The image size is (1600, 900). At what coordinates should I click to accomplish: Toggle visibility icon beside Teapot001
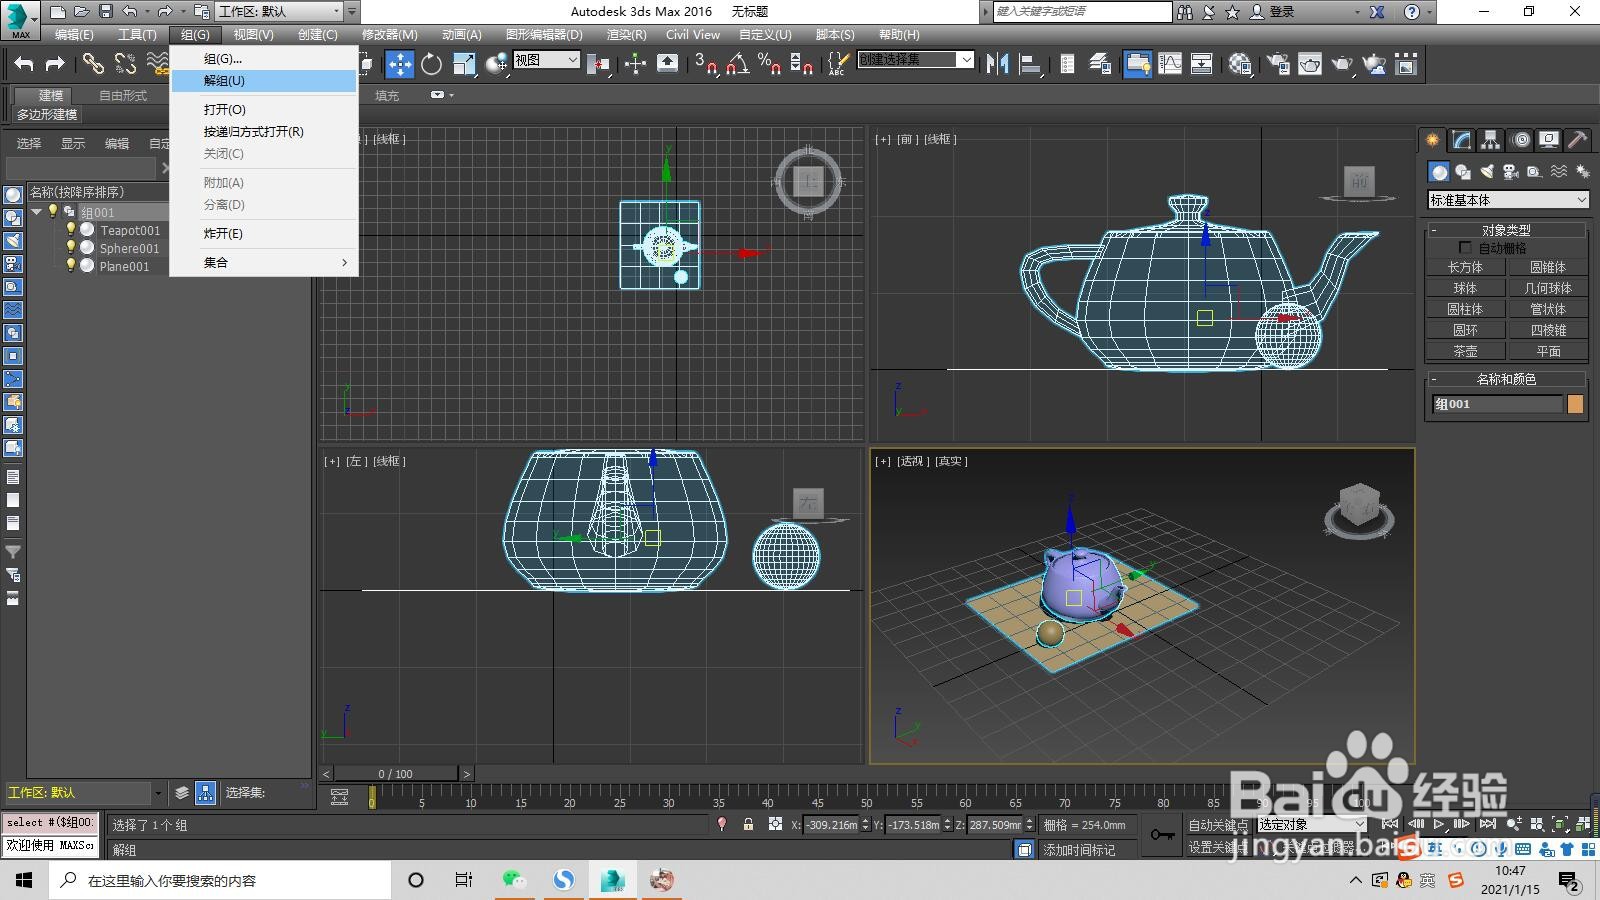coord(70,230)
